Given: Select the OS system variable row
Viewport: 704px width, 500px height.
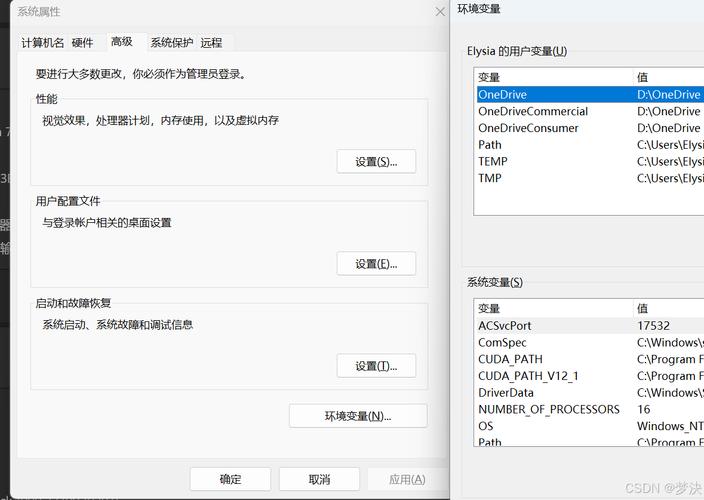Looking at the screenshot, I should [x=590, y=426].
